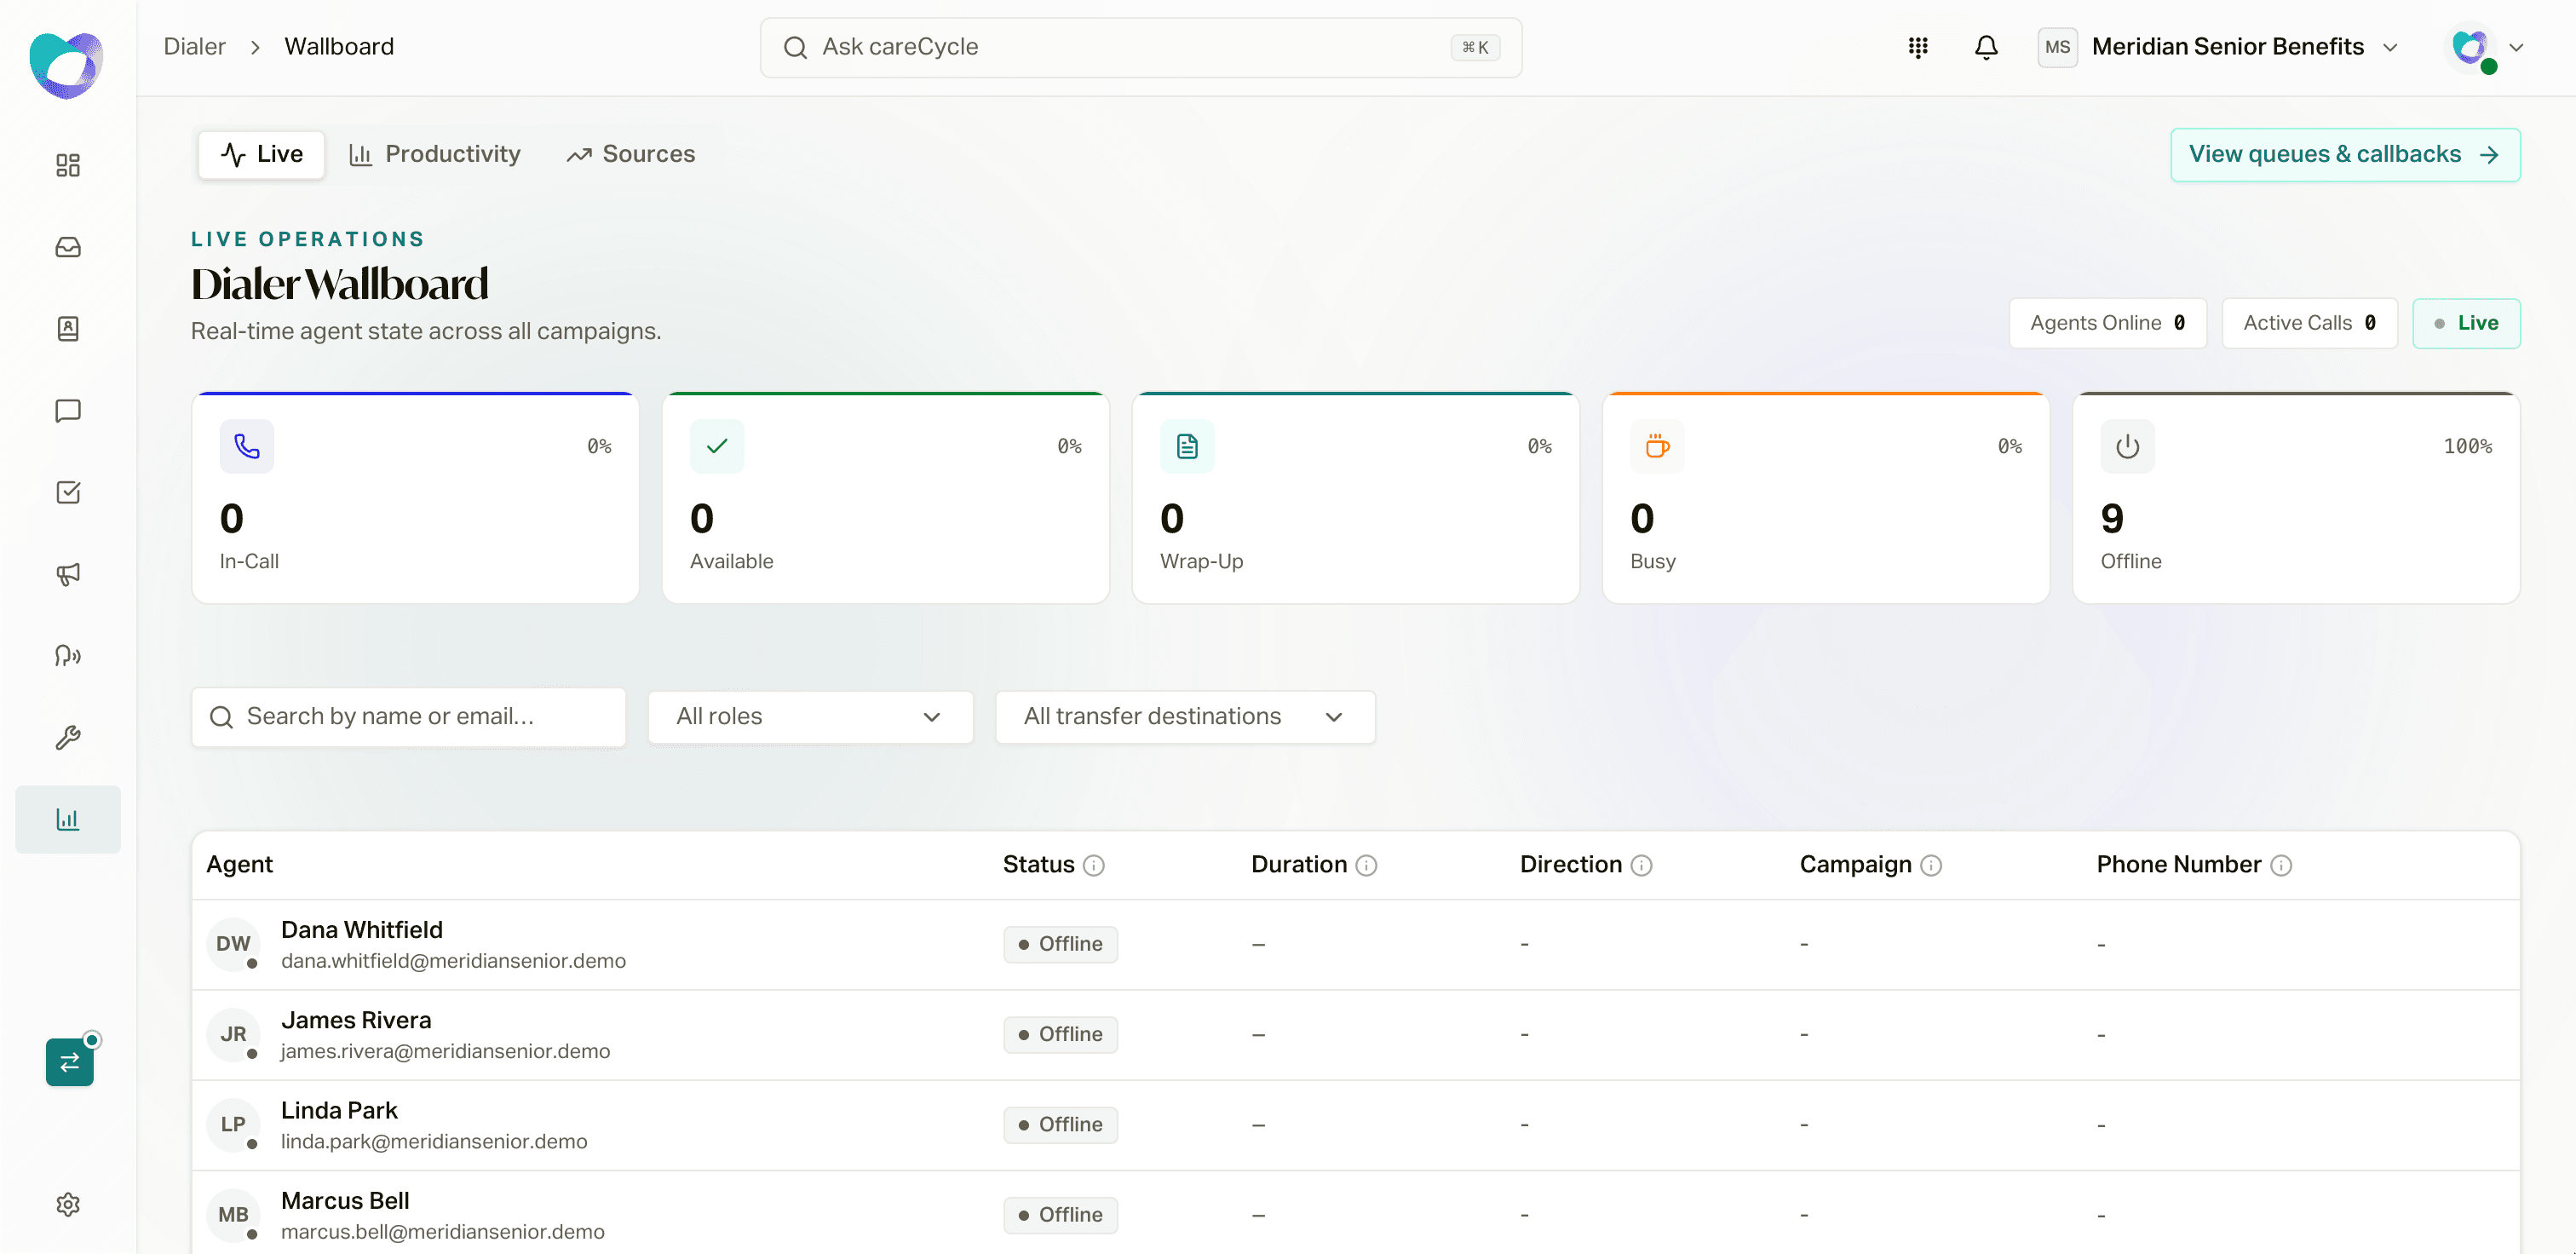This screenshot has height=1254, width=2576.
Task: Select the Busy status card
Action: point(1826,498)
